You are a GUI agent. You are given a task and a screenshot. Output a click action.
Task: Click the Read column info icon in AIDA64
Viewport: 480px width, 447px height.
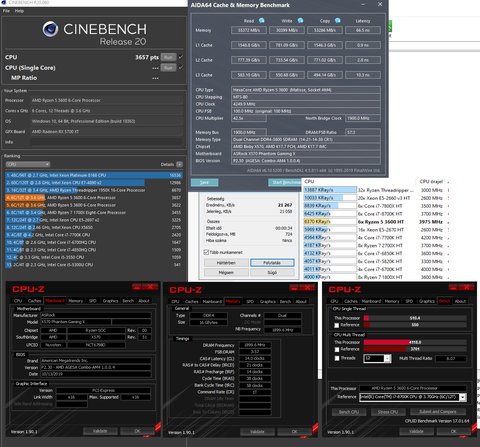[x=262, y=21]
